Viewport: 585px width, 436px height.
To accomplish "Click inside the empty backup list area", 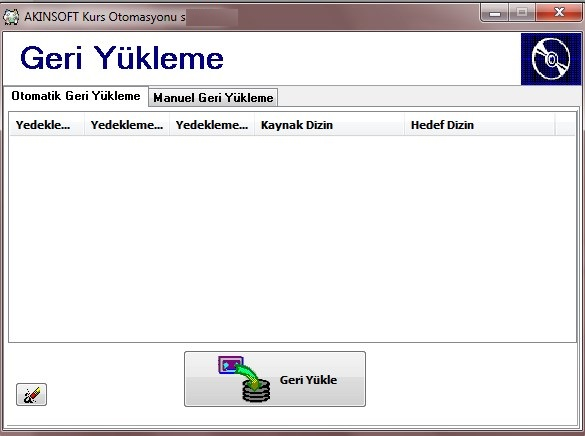I will pos(292,238).
